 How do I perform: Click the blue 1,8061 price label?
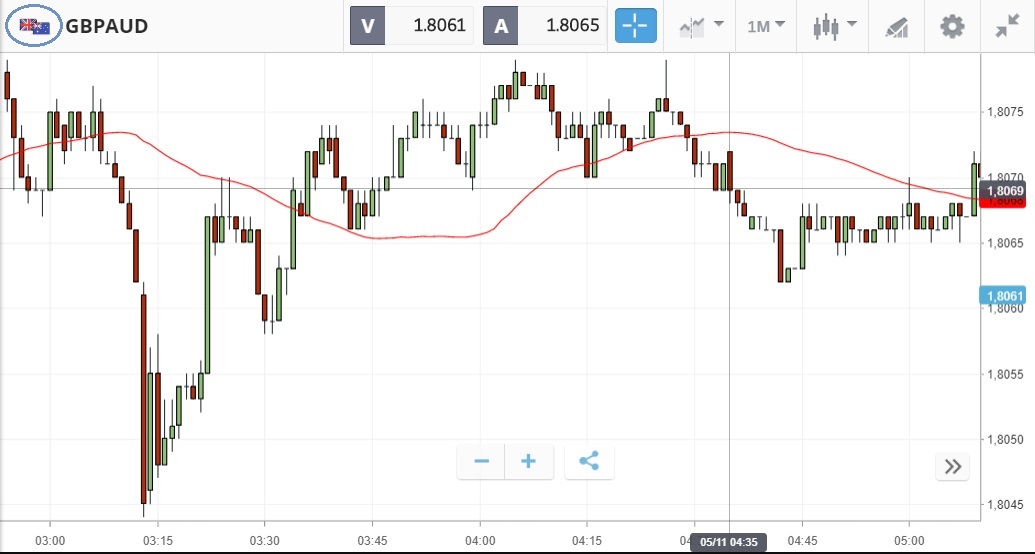[1005, 296]
